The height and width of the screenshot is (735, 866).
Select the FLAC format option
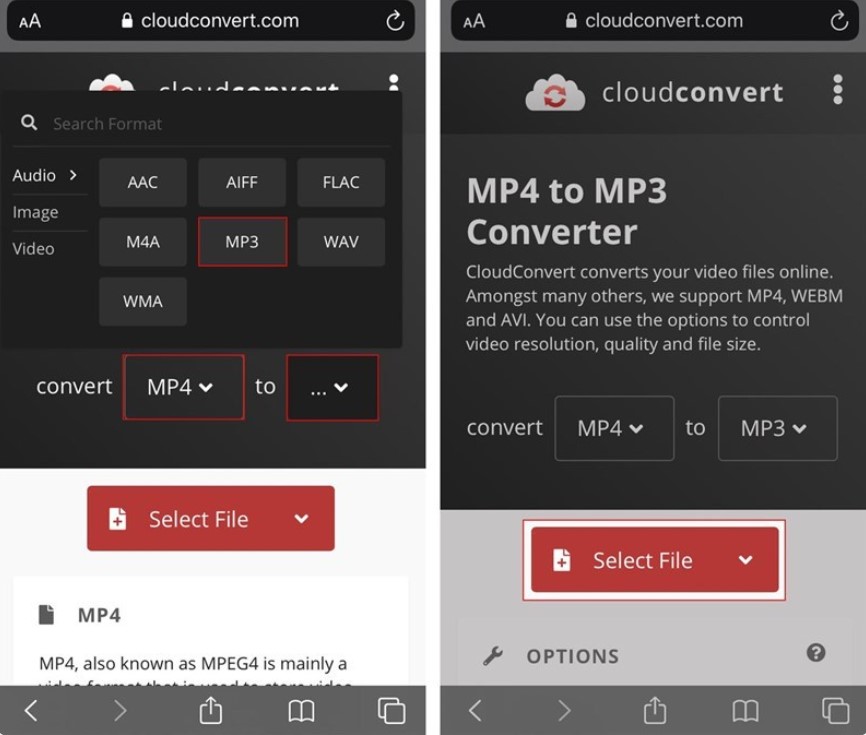[340, 182]
